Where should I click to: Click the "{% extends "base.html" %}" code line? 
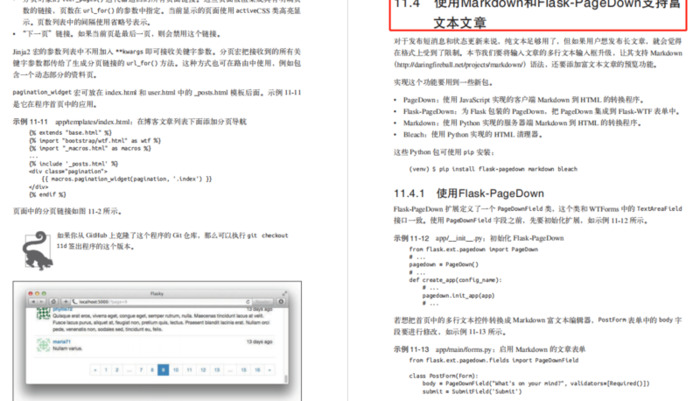click(70, 133)
